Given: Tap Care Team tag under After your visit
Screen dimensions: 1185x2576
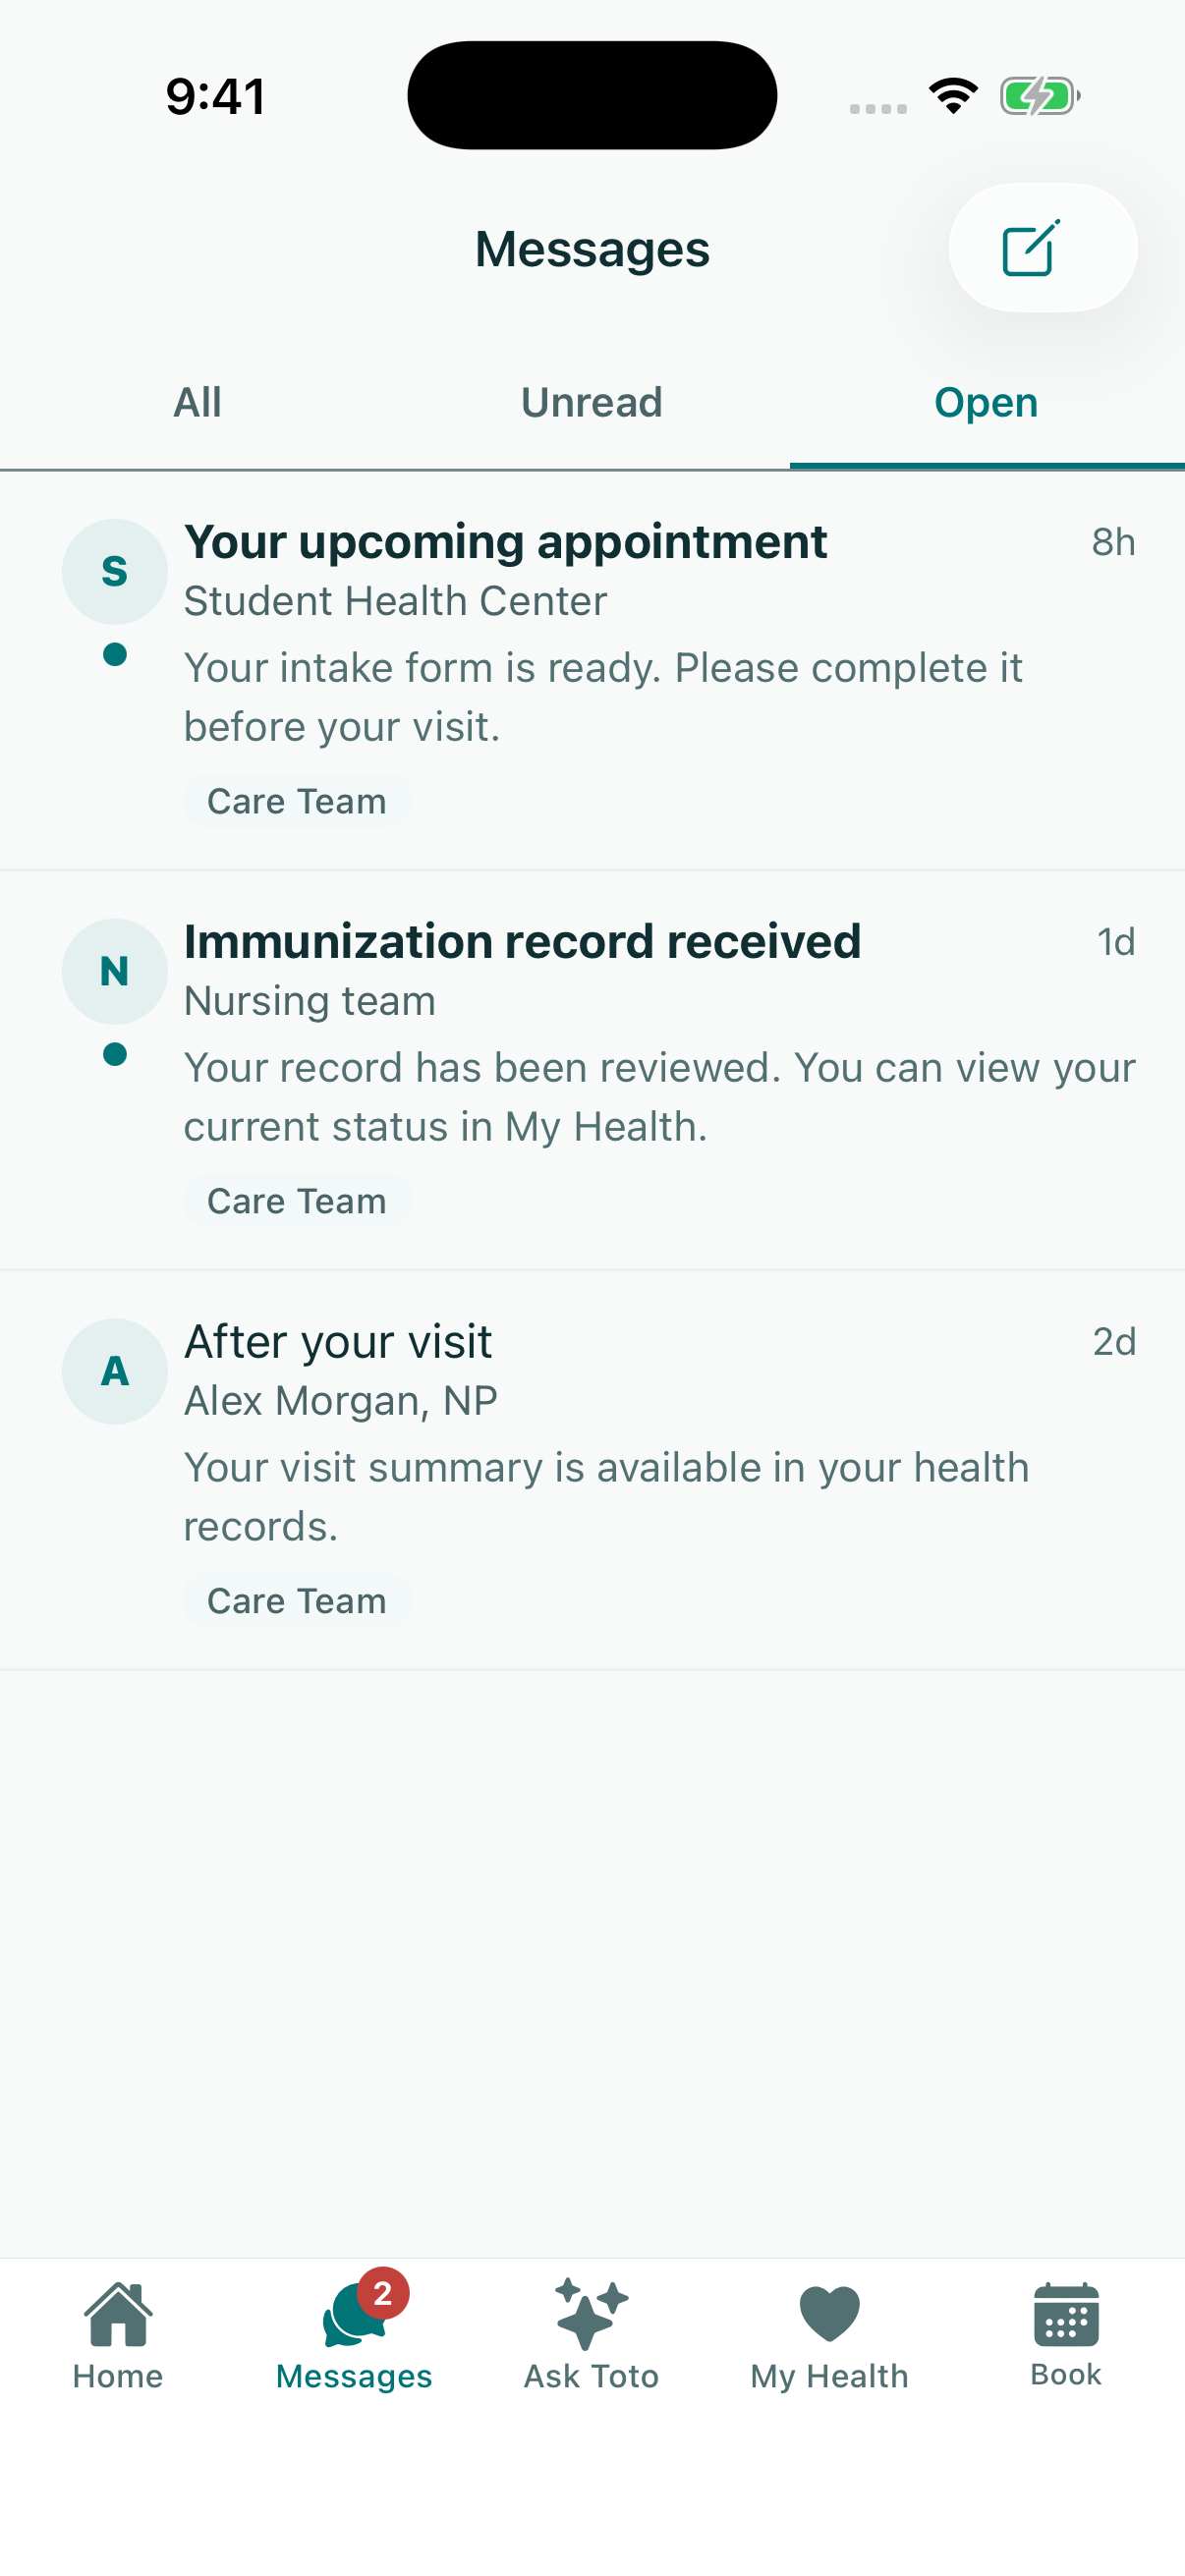Looking at the screenshot, I should 297,1601.
